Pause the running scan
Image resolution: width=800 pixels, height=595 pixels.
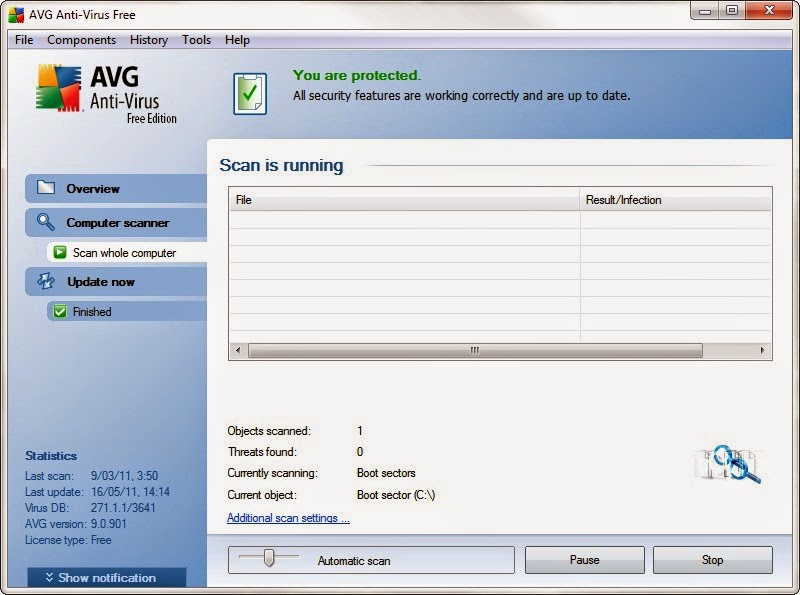point(585,560)
